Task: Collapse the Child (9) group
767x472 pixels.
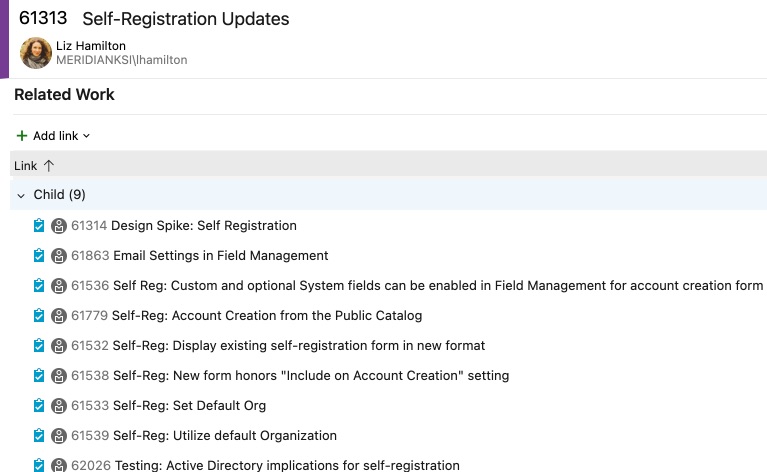Action: pyautogui.click(x=21, y=196)
